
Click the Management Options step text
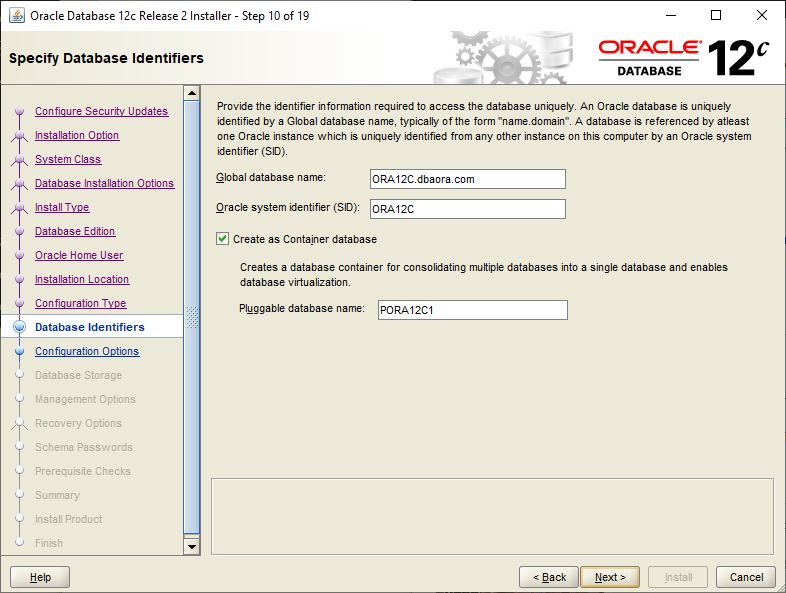coord(85,399)
